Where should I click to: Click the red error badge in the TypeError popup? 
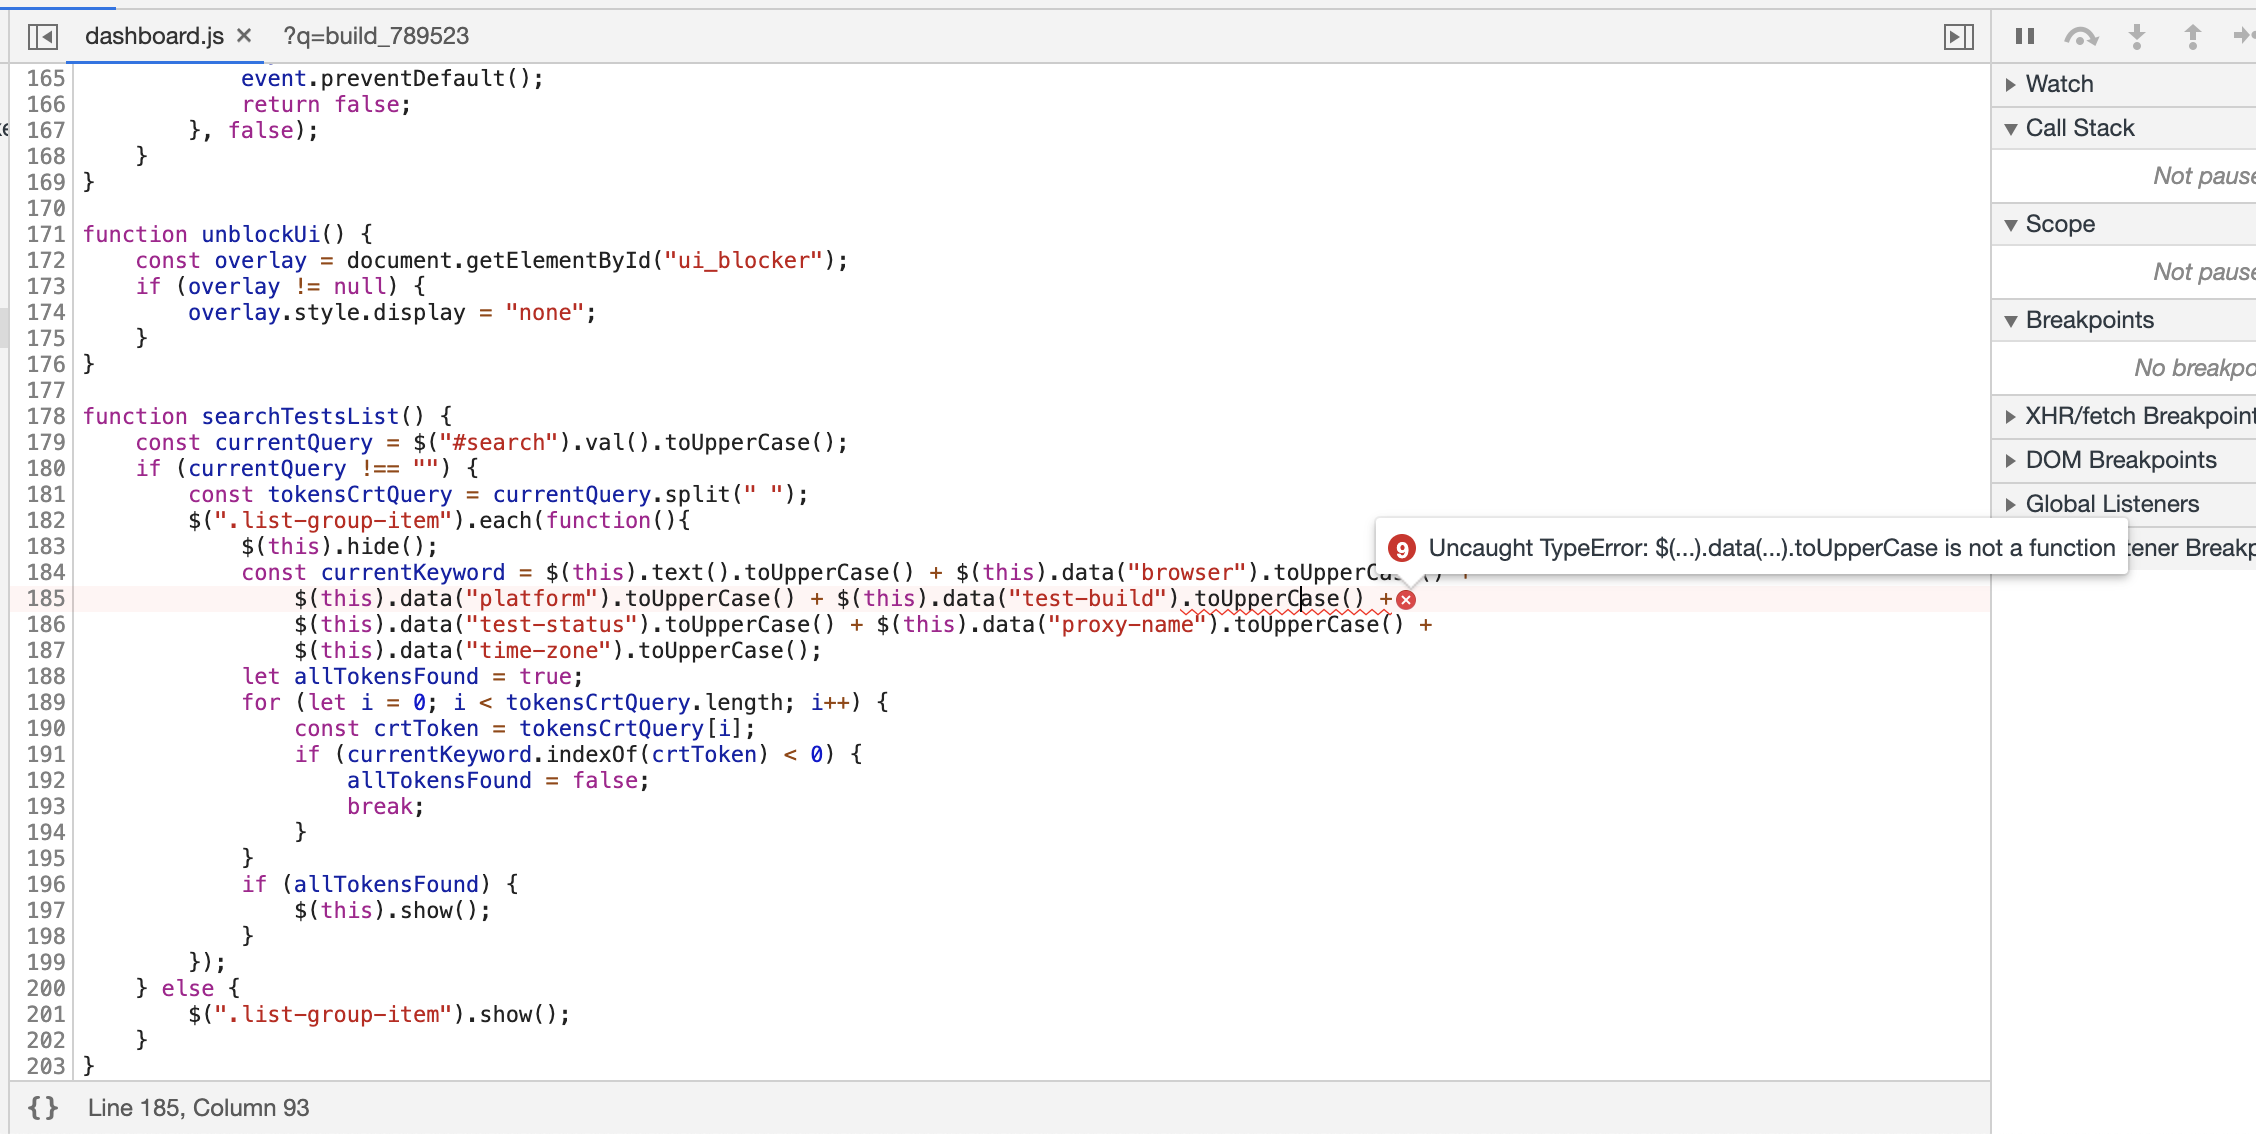pos(1402,548)
